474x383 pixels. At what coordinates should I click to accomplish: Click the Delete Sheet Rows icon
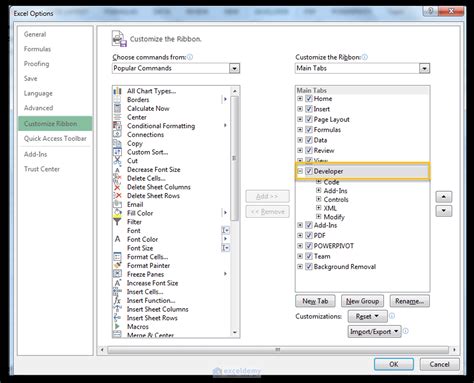tap(117, 196)
